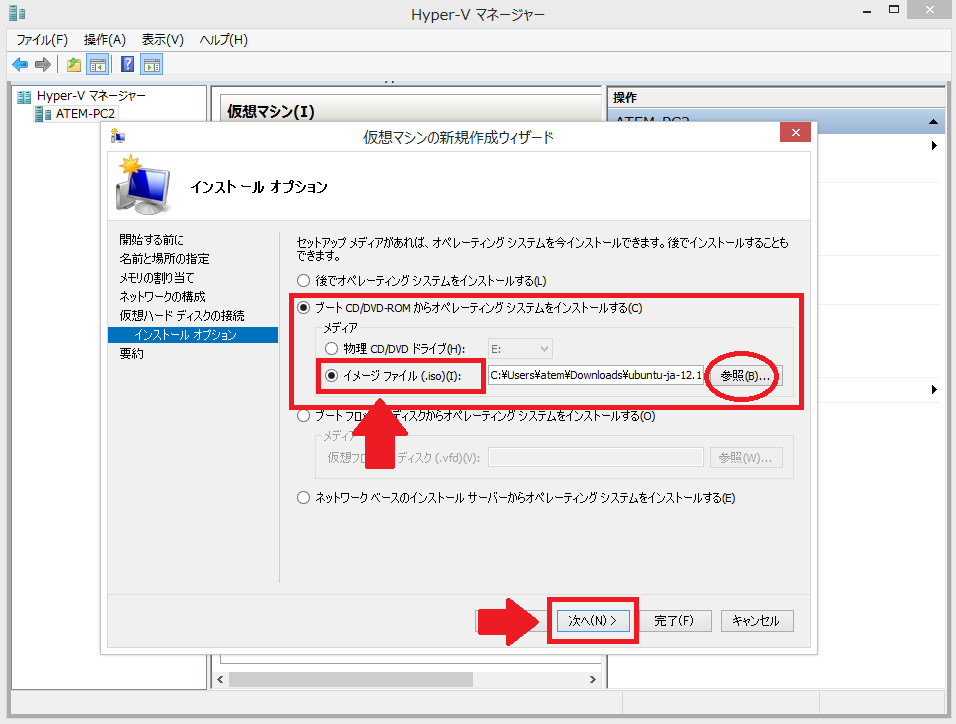Screen dimensions: 956x724
Task: Select ATEM-PC2 in the console tree
Action: pos(85,114)
